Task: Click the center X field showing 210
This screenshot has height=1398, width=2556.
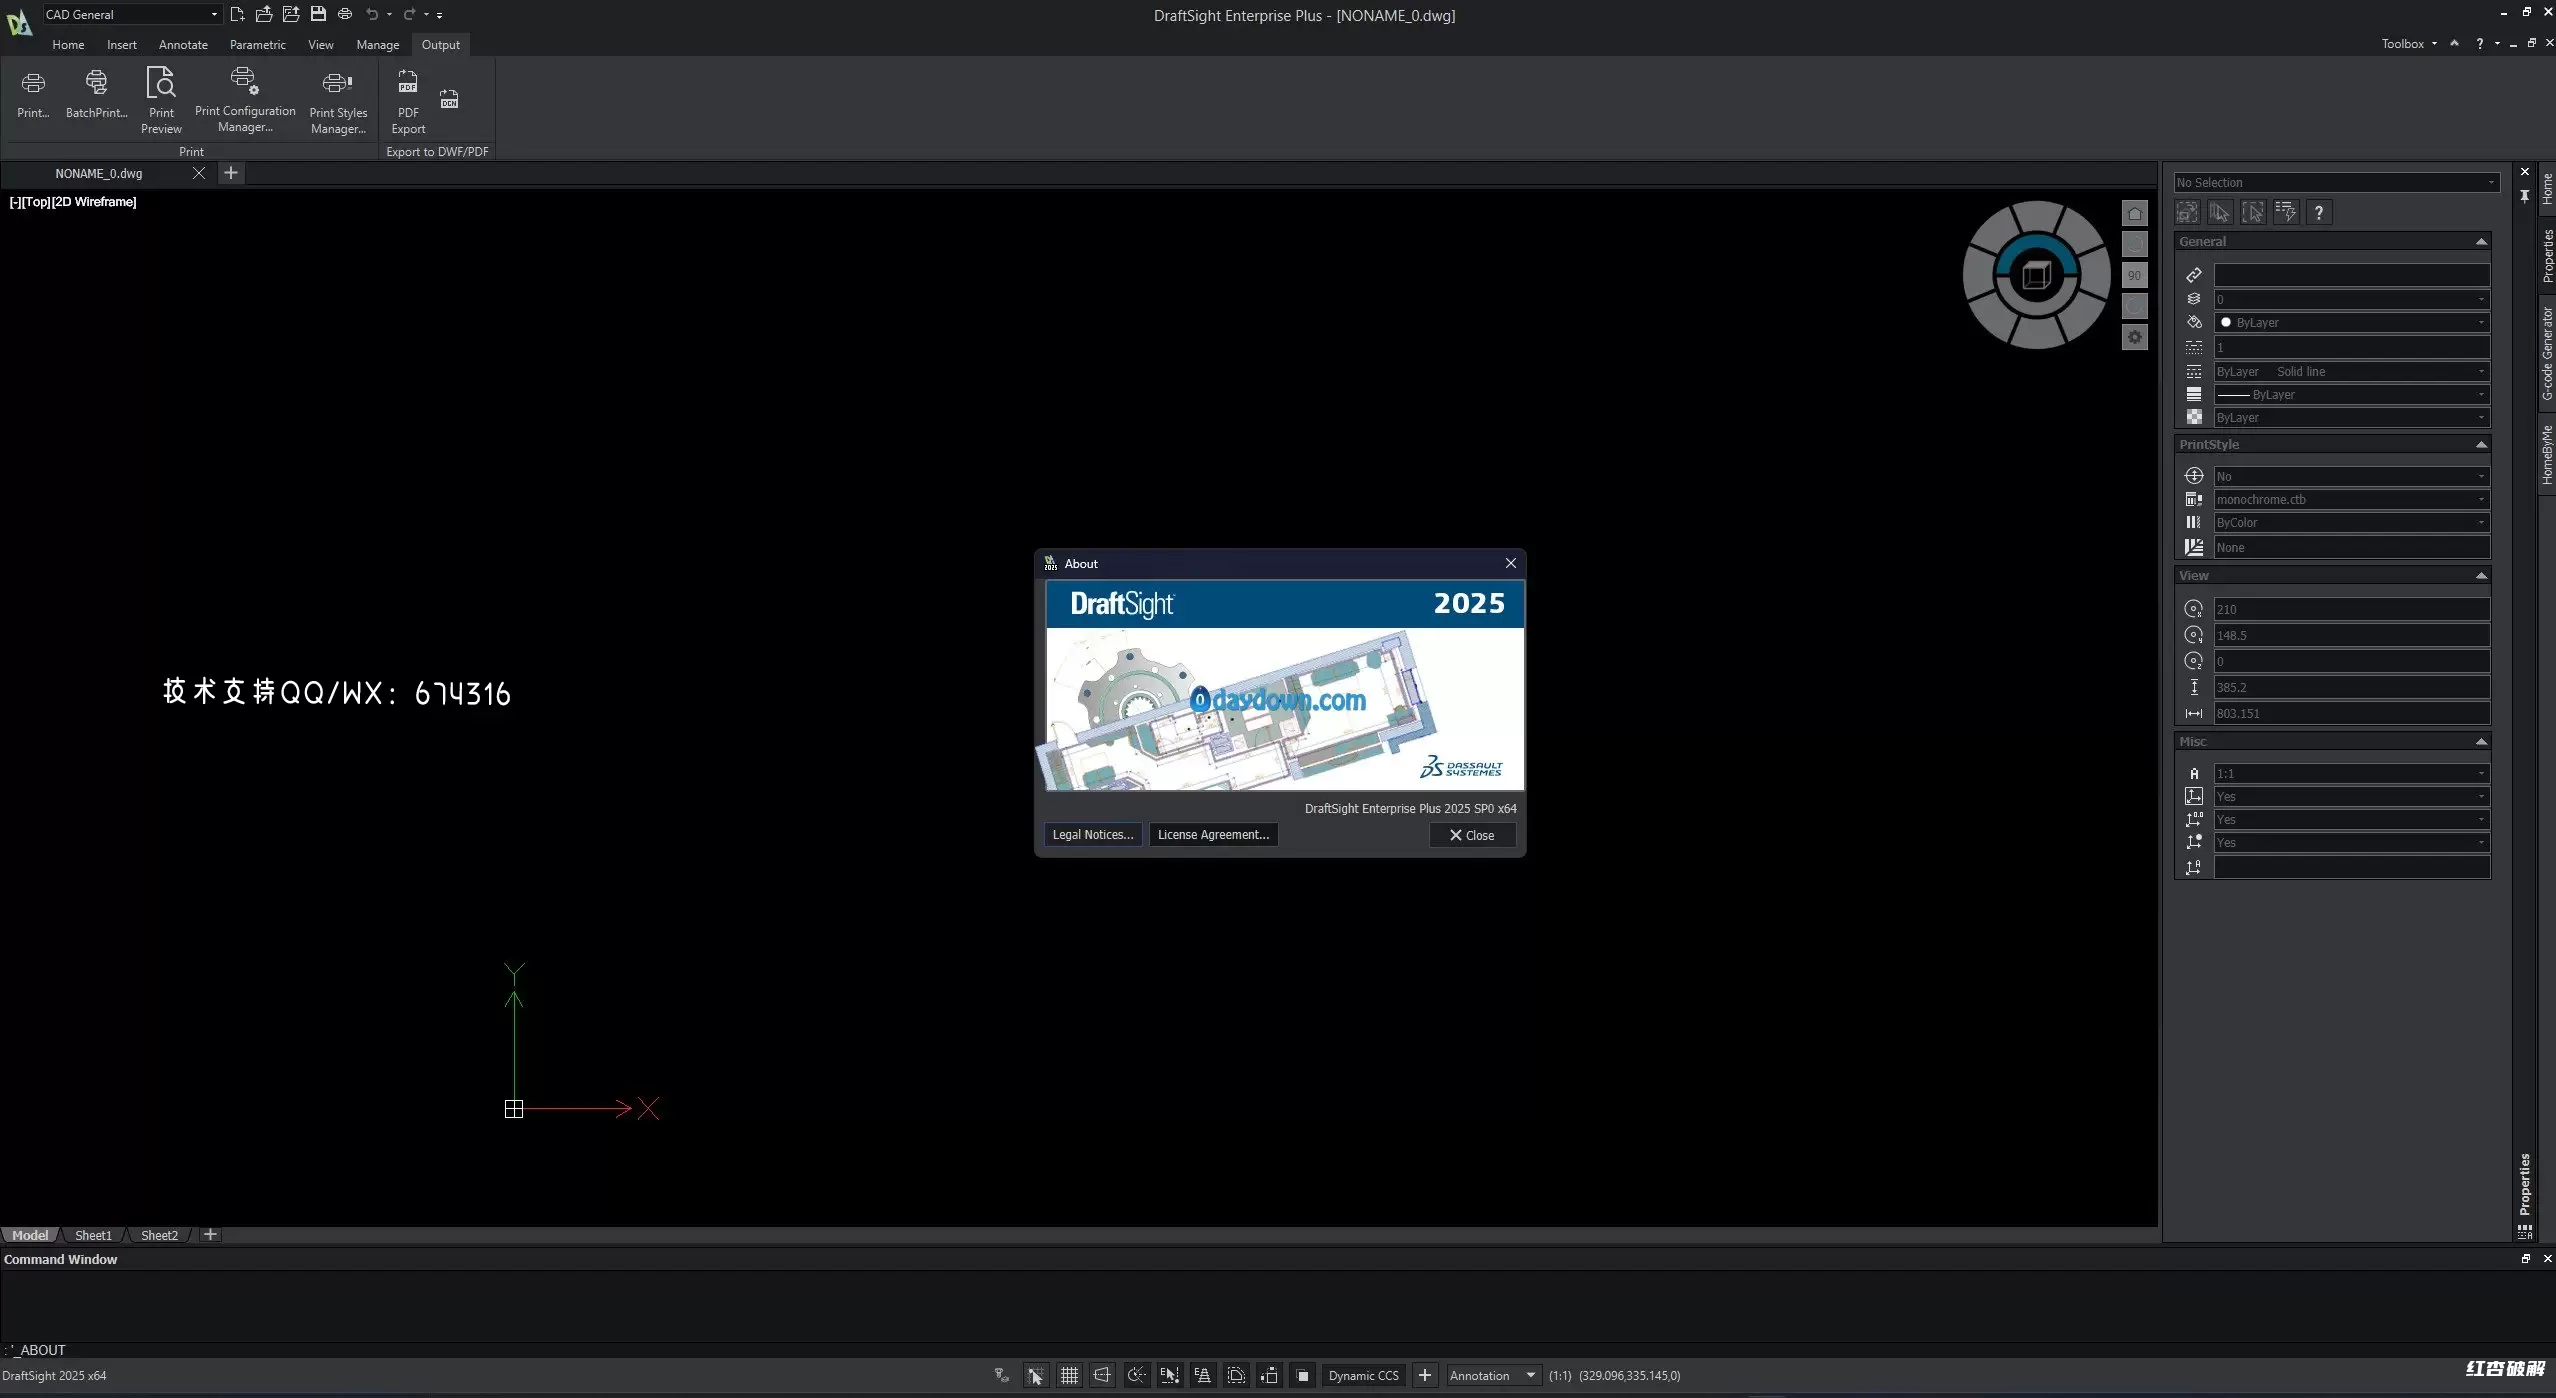Action: pos(2351,609)
